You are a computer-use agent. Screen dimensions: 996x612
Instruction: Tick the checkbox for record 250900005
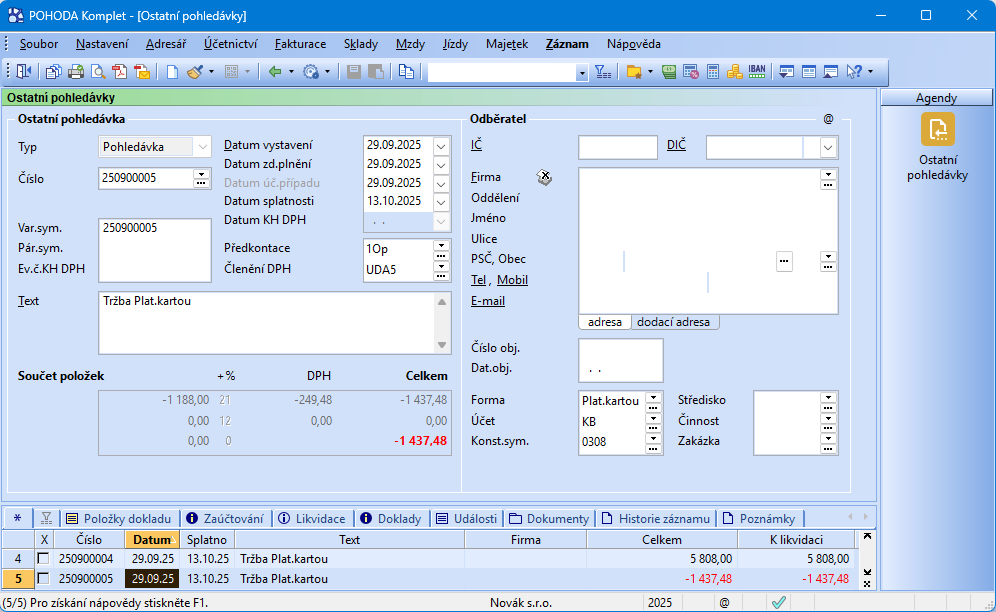pyautogui.click(x=43, y=579)
